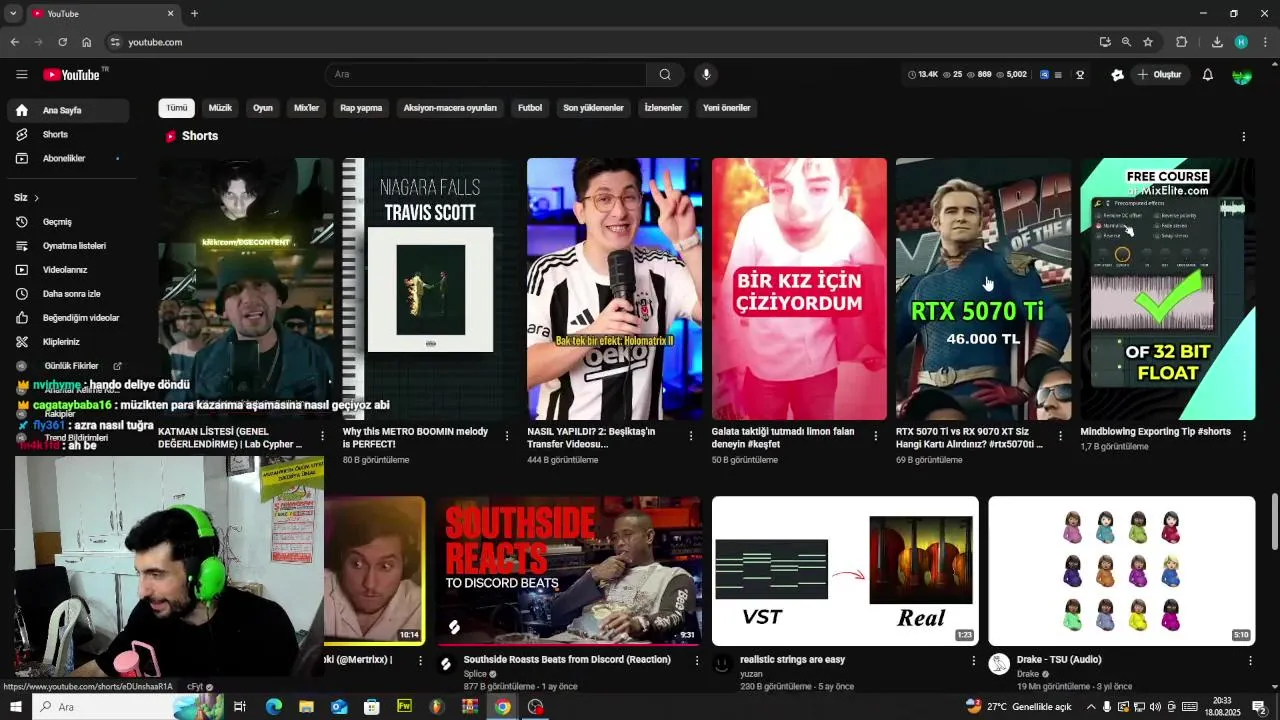Go to Ana Sayfa in sidebar
Viewport: 1280px width, 720px height.
68,110
